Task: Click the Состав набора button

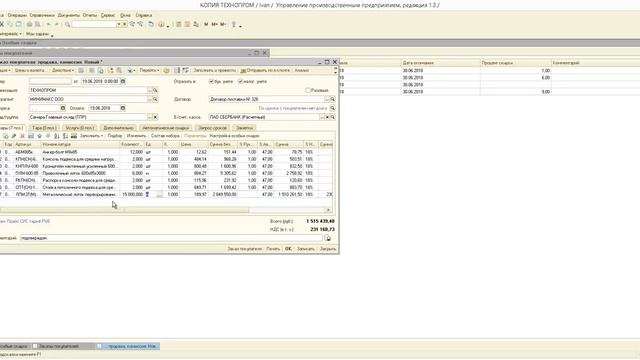Action: [x=165, y=136]
